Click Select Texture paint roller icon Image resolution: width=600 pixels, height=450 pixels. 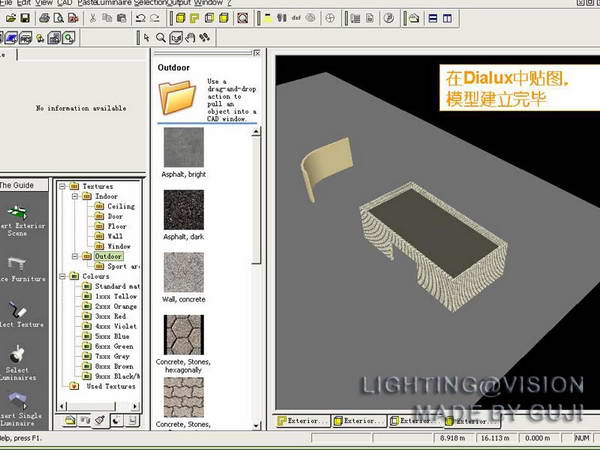click(18, 310)
